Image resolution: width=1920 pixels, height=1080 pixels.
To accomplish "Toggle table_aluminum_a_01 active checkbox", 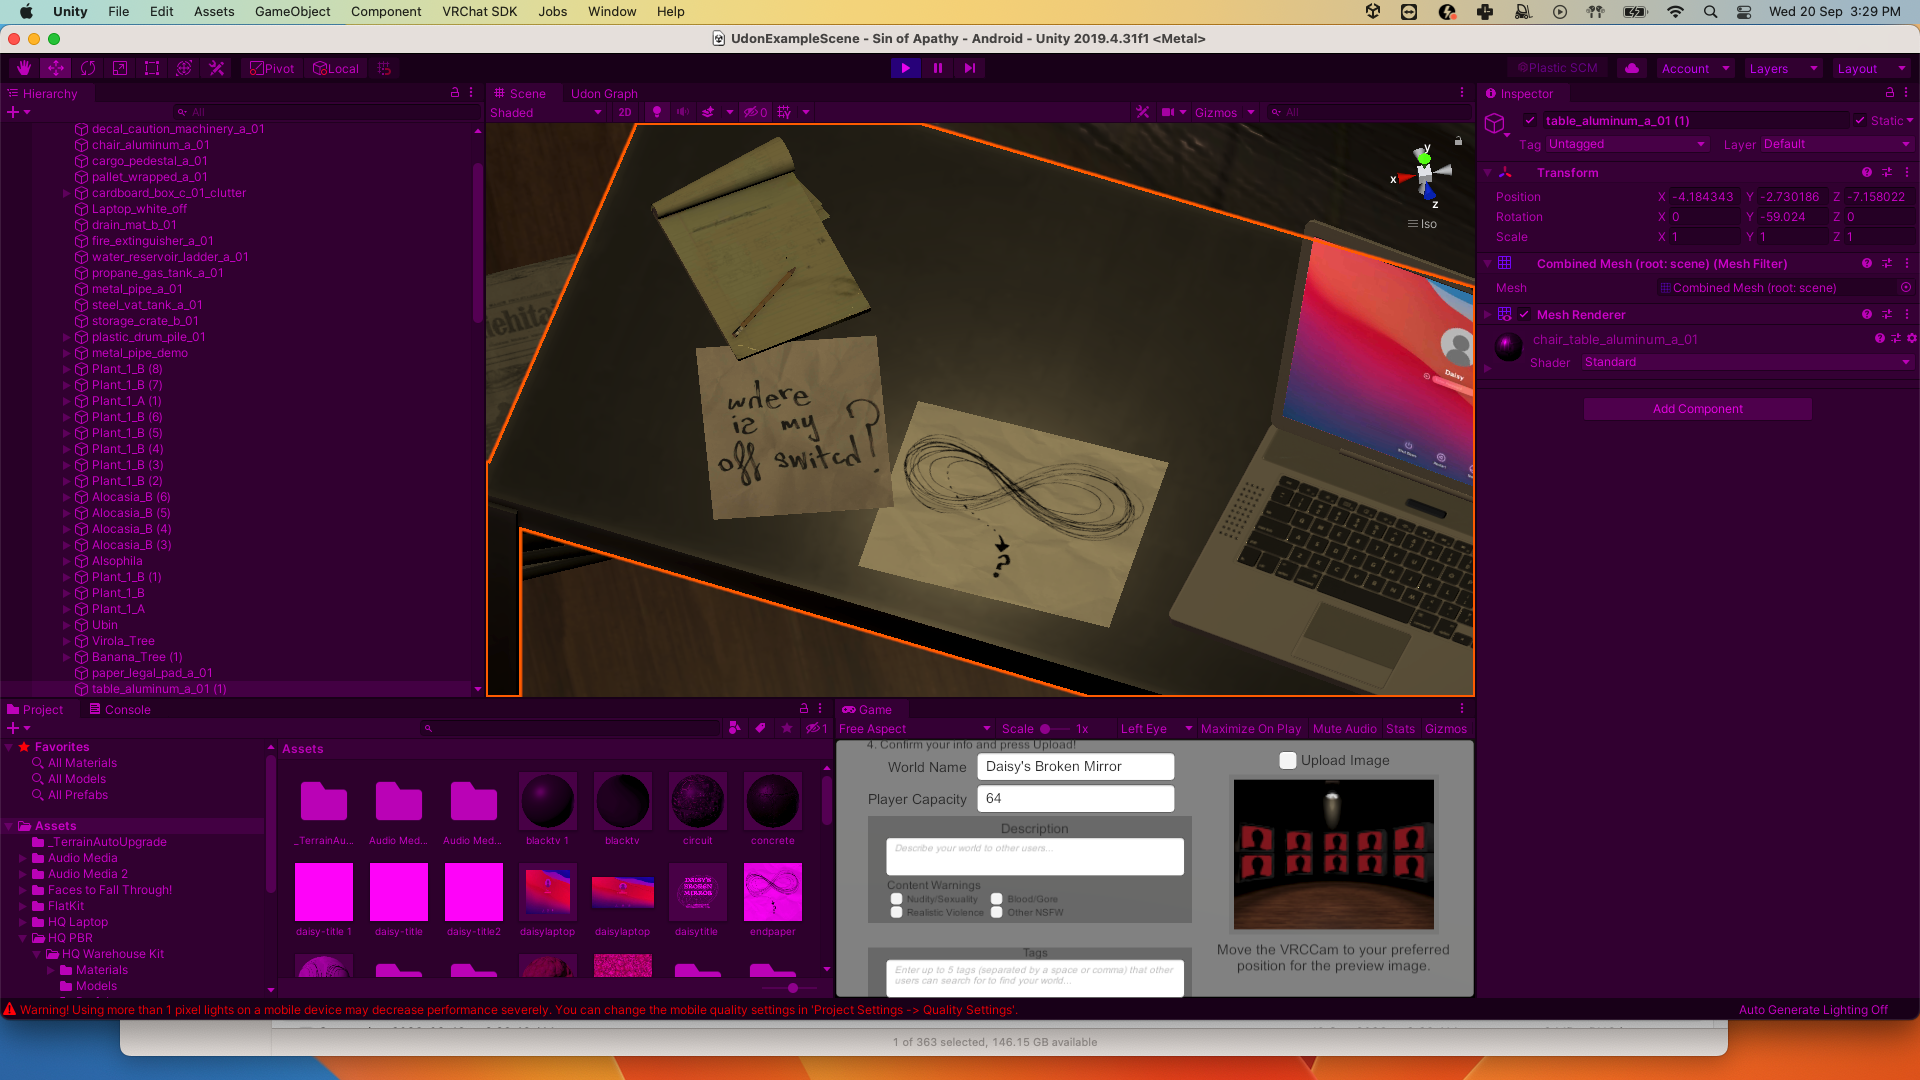I will [x=1529, y=120].
